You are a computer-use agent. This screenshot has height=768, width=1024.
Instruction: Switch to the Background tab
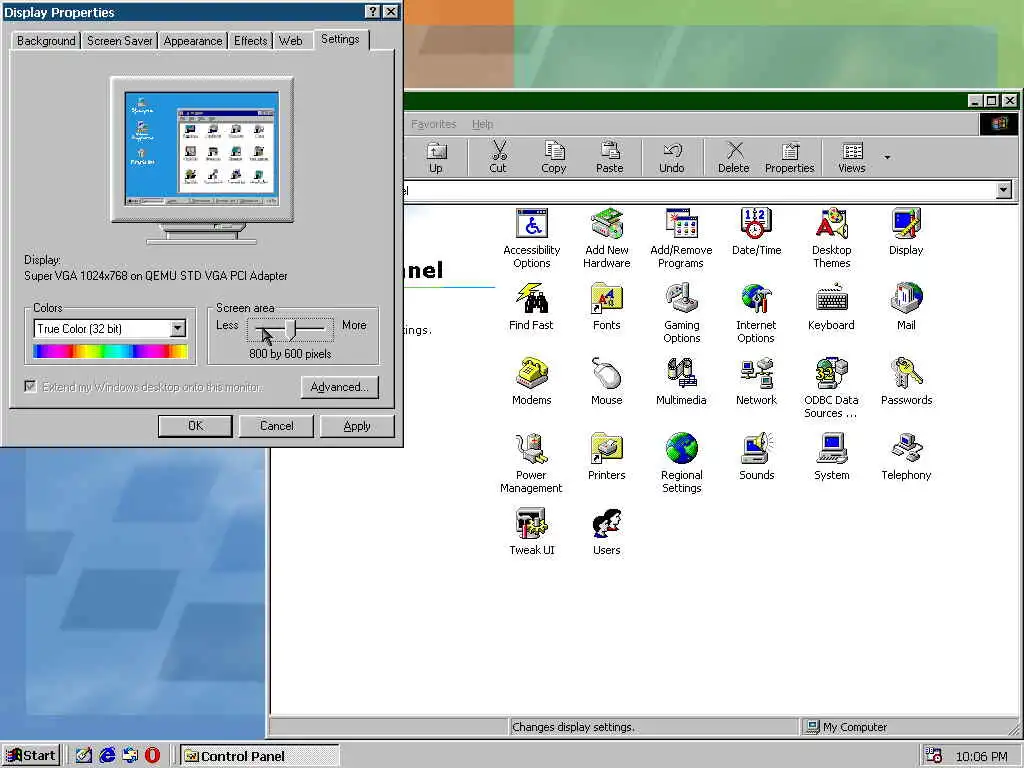[46, 40]
